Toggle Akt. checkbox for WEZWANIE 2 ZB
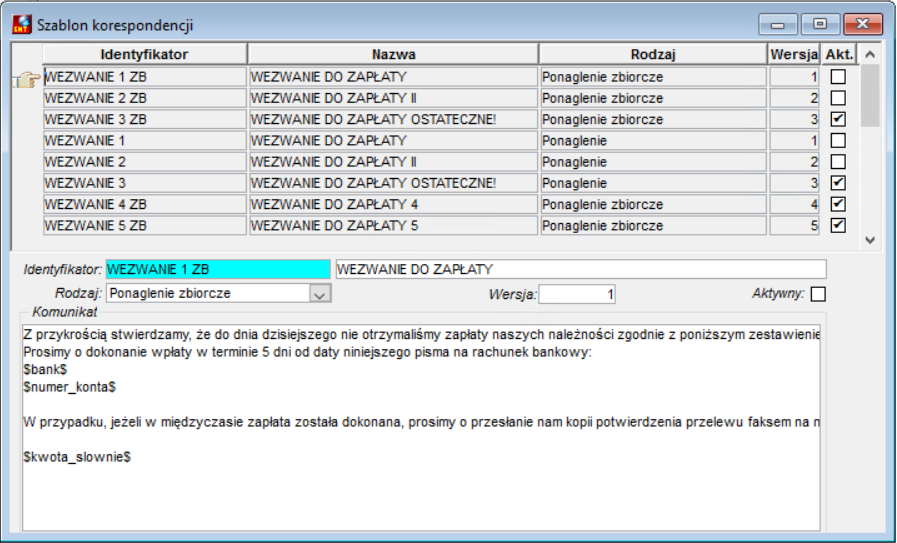The width and height of the screenshot is (897, 543). 838,98
